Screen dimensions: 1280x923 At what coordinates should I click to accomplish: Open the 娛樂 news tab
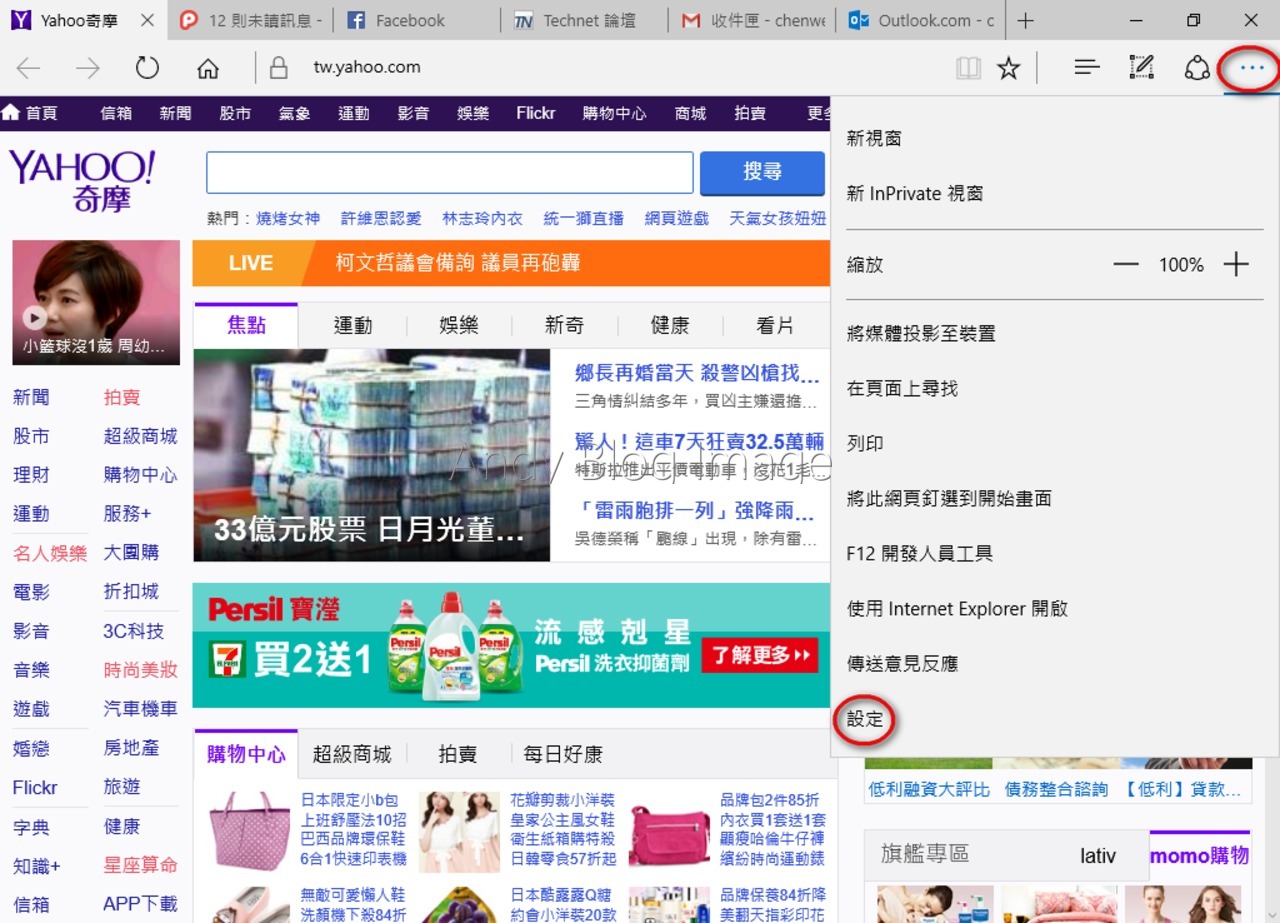coord(459,325)
